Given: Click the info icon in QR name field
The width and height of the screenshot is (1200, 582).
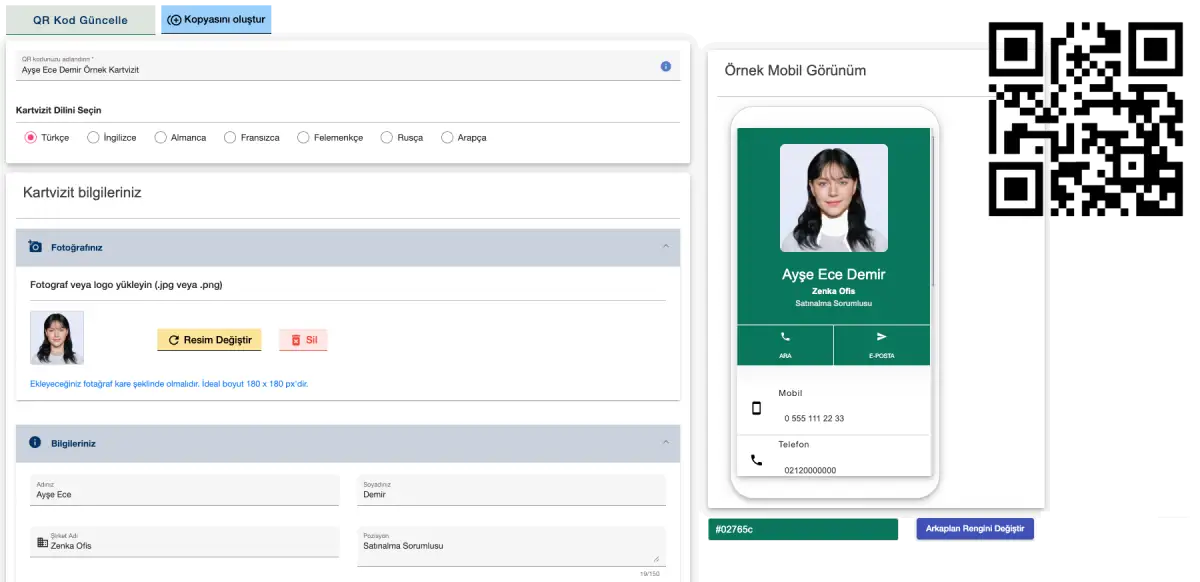Looking at the screenshot, I should point(666,66).
